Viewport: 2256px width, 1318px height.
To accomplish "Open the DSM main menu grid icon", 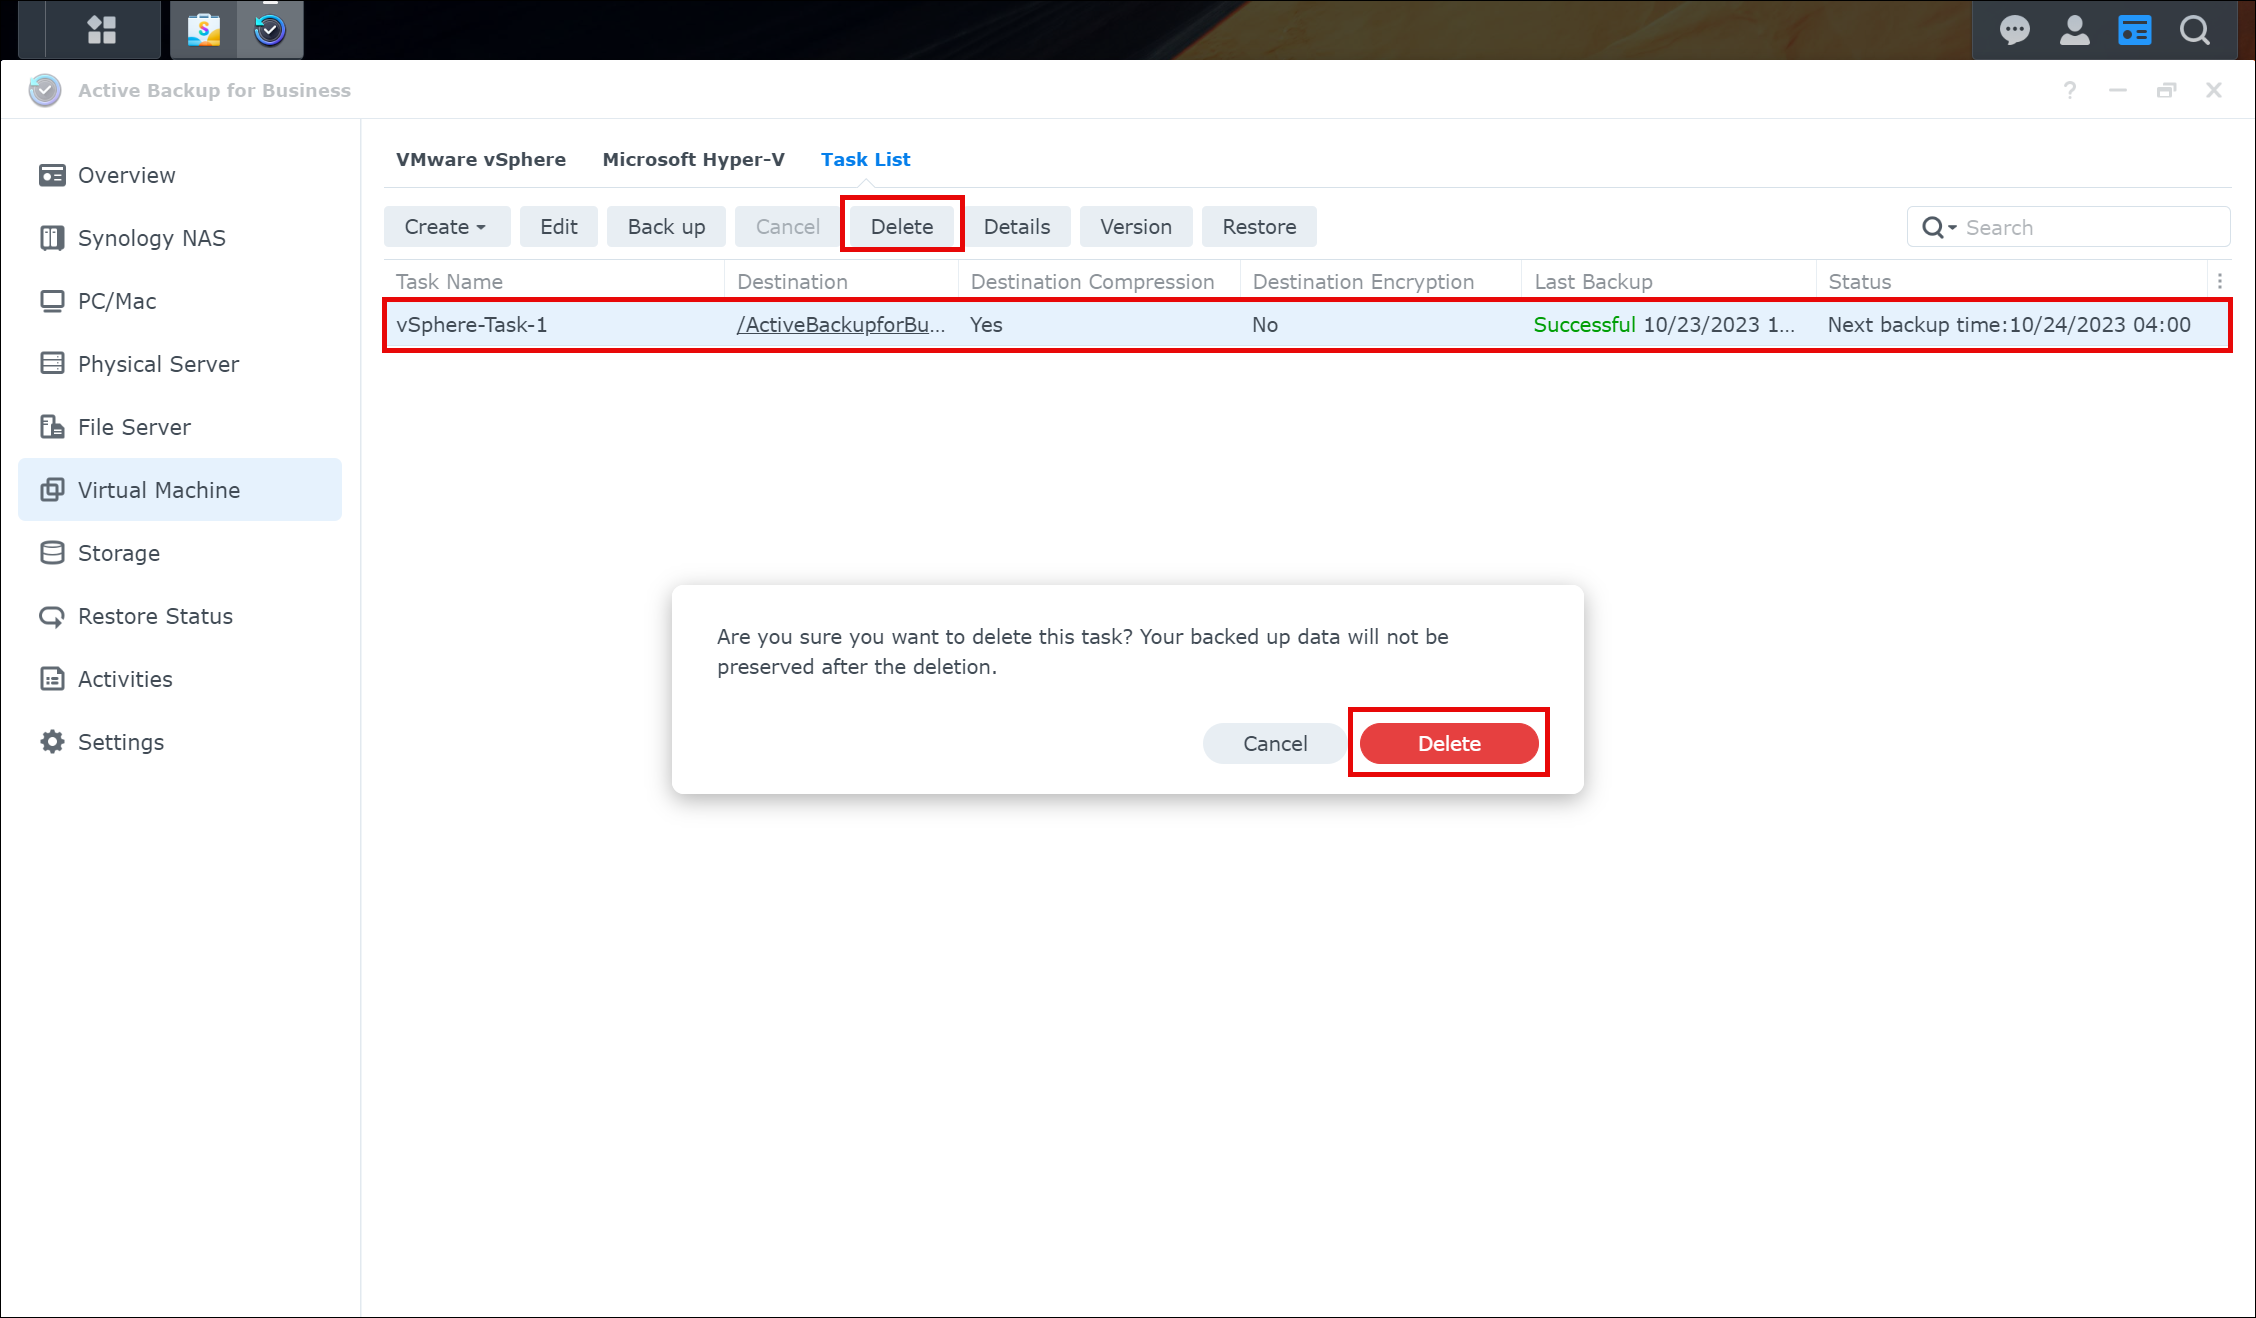I will (x=101, y=30).
